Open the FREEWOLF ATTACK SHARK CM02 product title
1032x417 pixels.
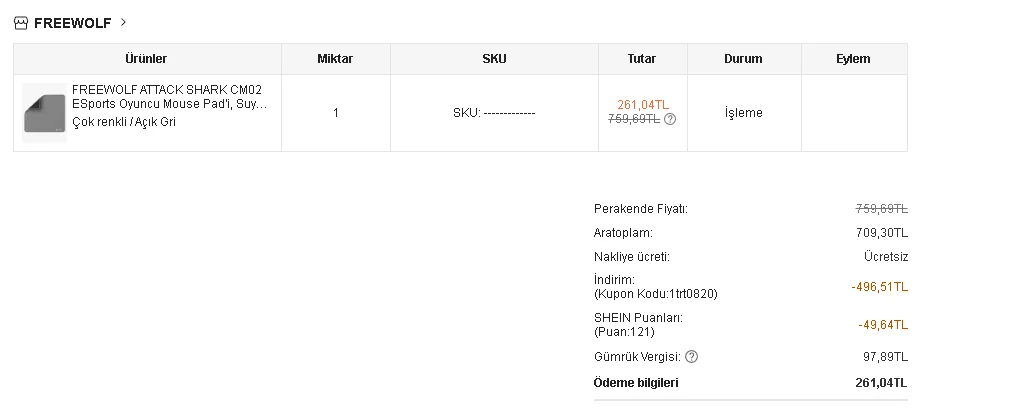click(169, 96)
